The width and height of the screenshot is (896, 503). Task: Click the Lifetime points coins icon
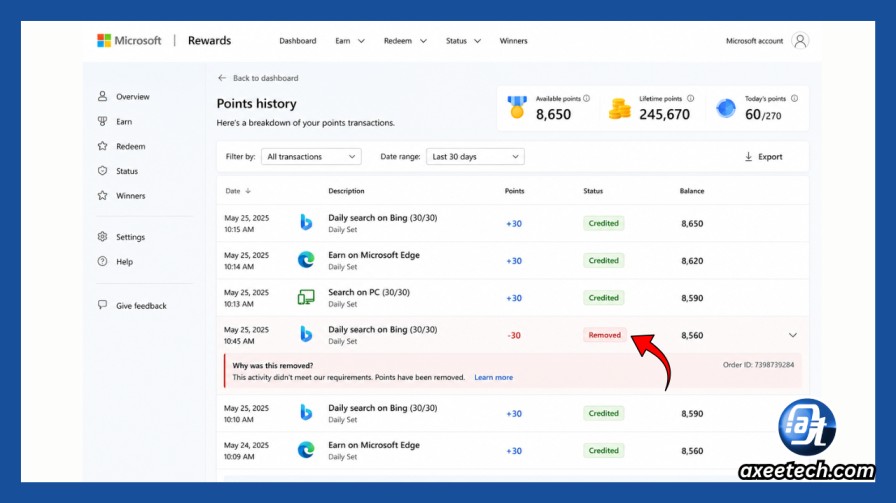coord(619,108)
